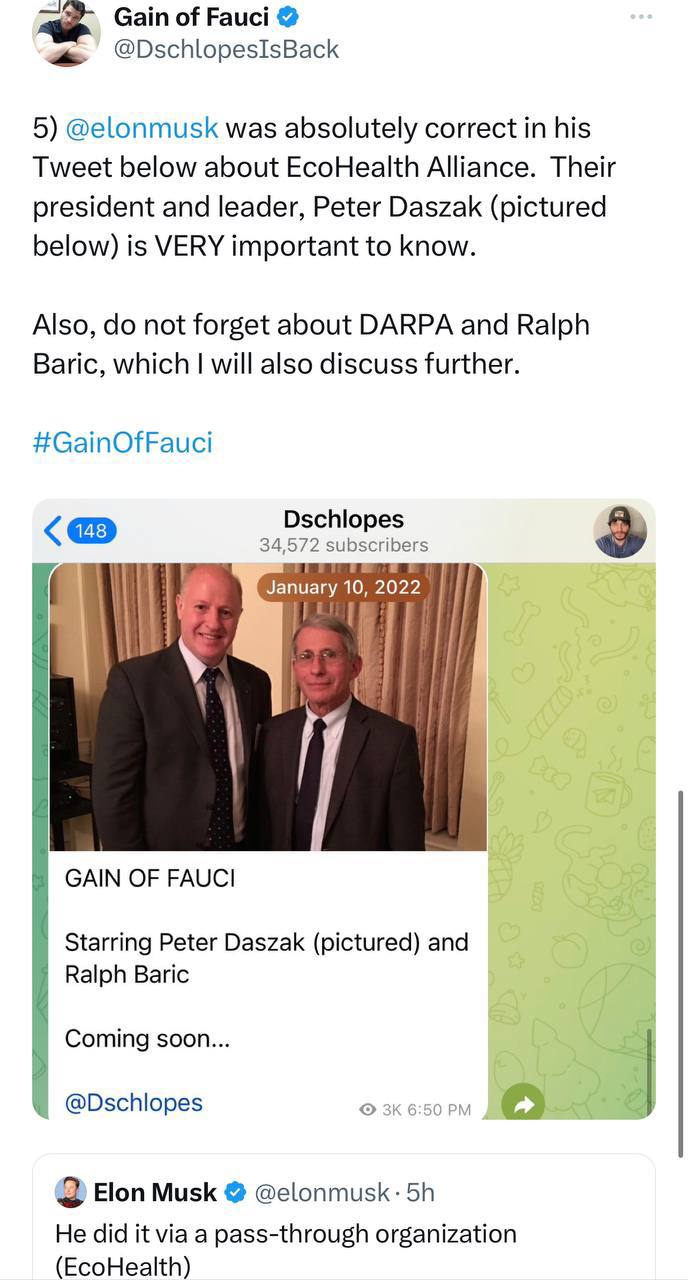Tap the eye views icon showing 3K

367,1109
